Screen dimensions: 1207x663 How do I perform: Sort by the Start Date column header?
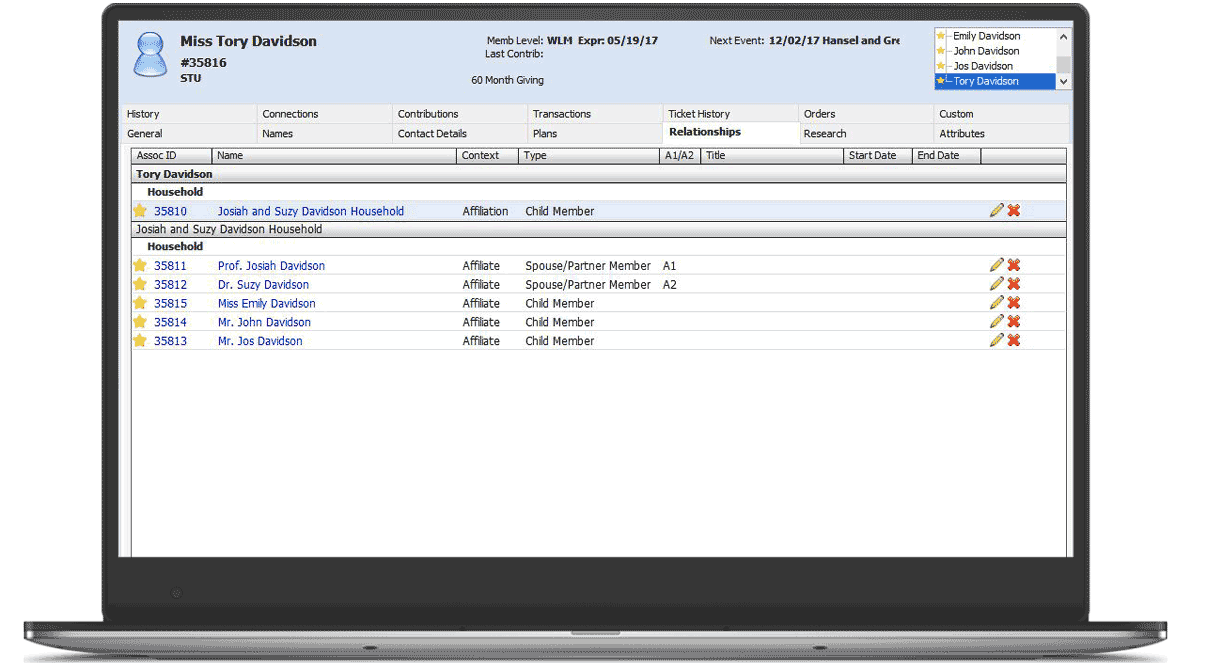coord(872,156)
